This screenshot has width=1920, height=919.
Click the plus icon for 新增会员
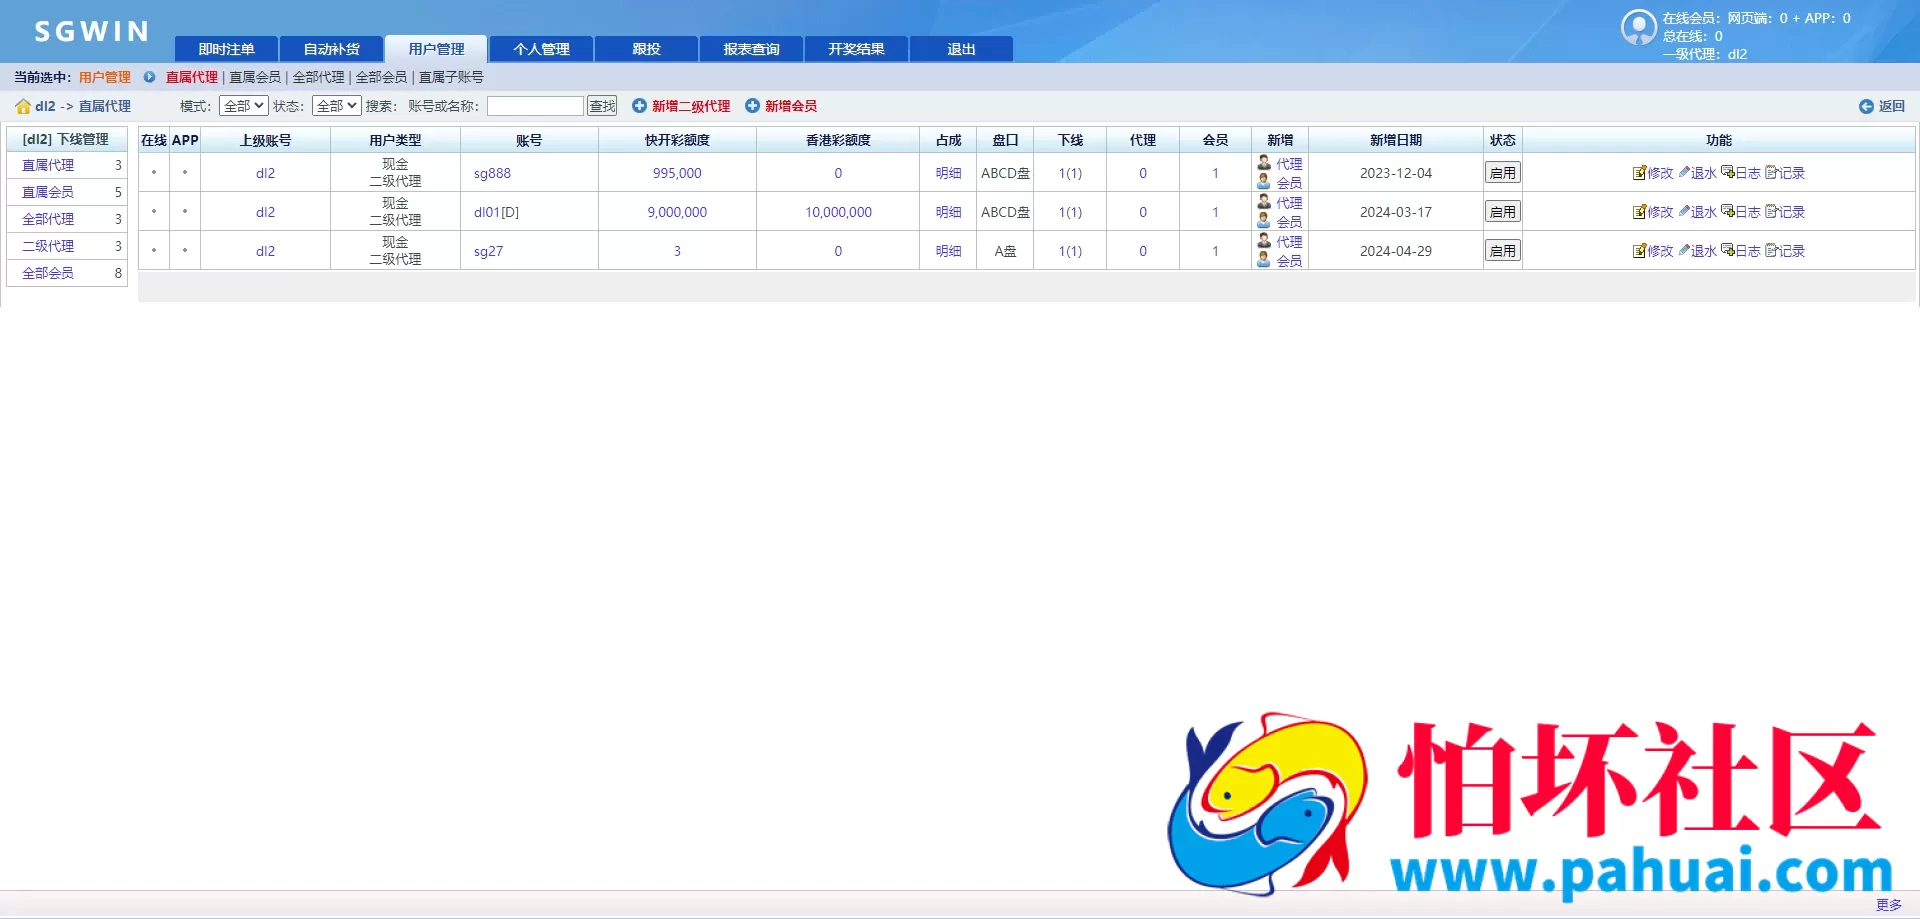pyautogui.click(x=752, y=105)
